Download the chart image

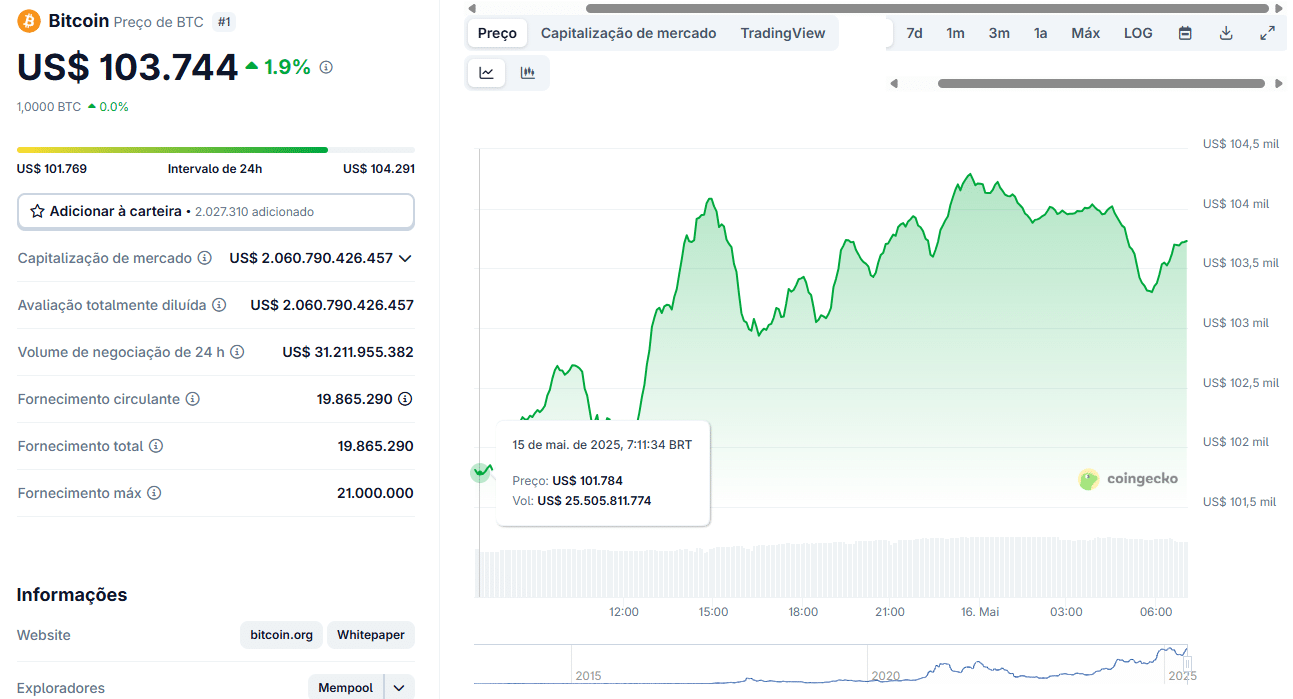[1225, 33]
